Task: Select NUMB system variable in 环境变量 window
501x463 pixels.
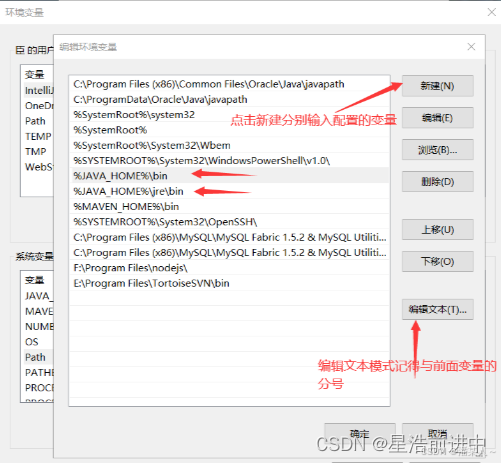Action: coord(38,327)
